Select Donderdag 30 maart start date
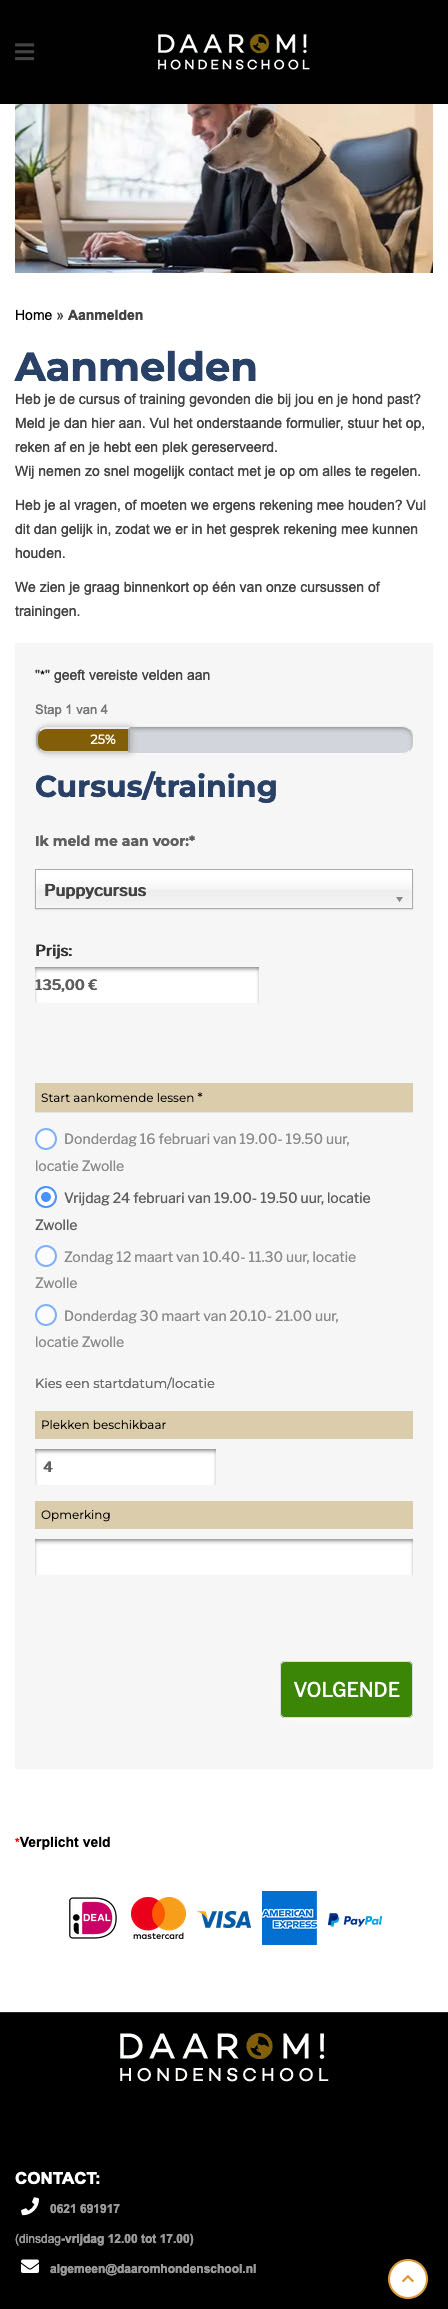 (46, 1315)
